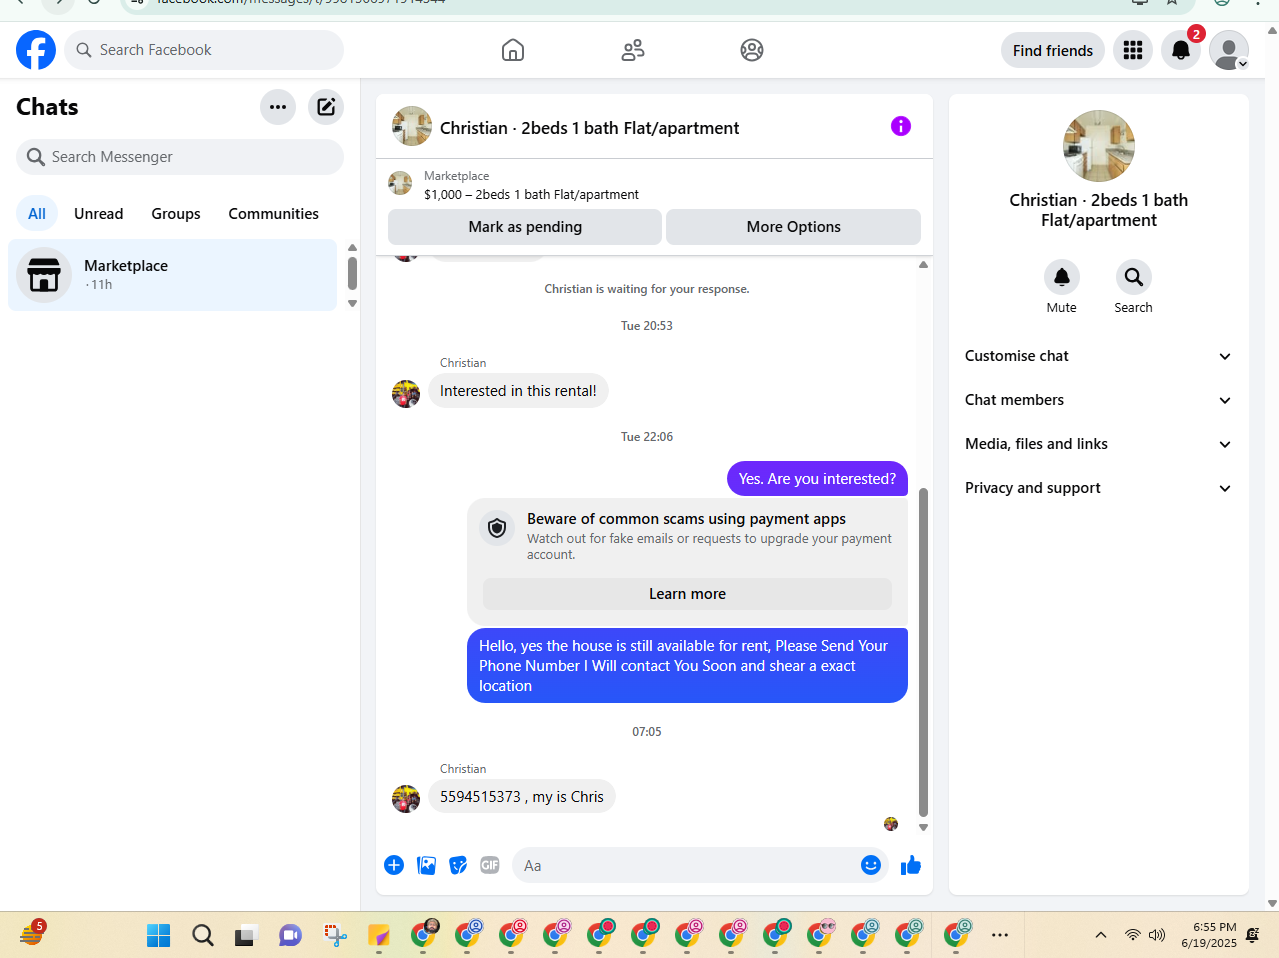Open Windows taskbar search icon
The height and width of the screenshot is (958, 1279).
coord(203,935)
